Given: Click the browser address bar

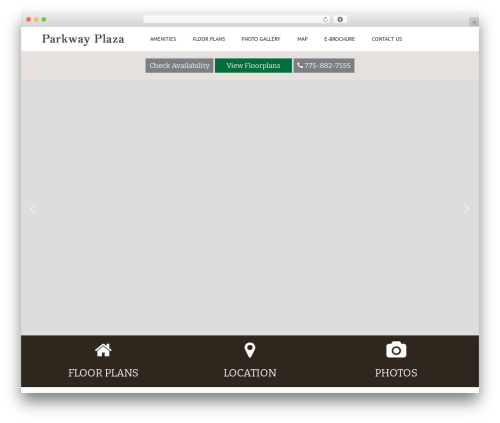Looking at the screenshot, I should pos(237,19).
